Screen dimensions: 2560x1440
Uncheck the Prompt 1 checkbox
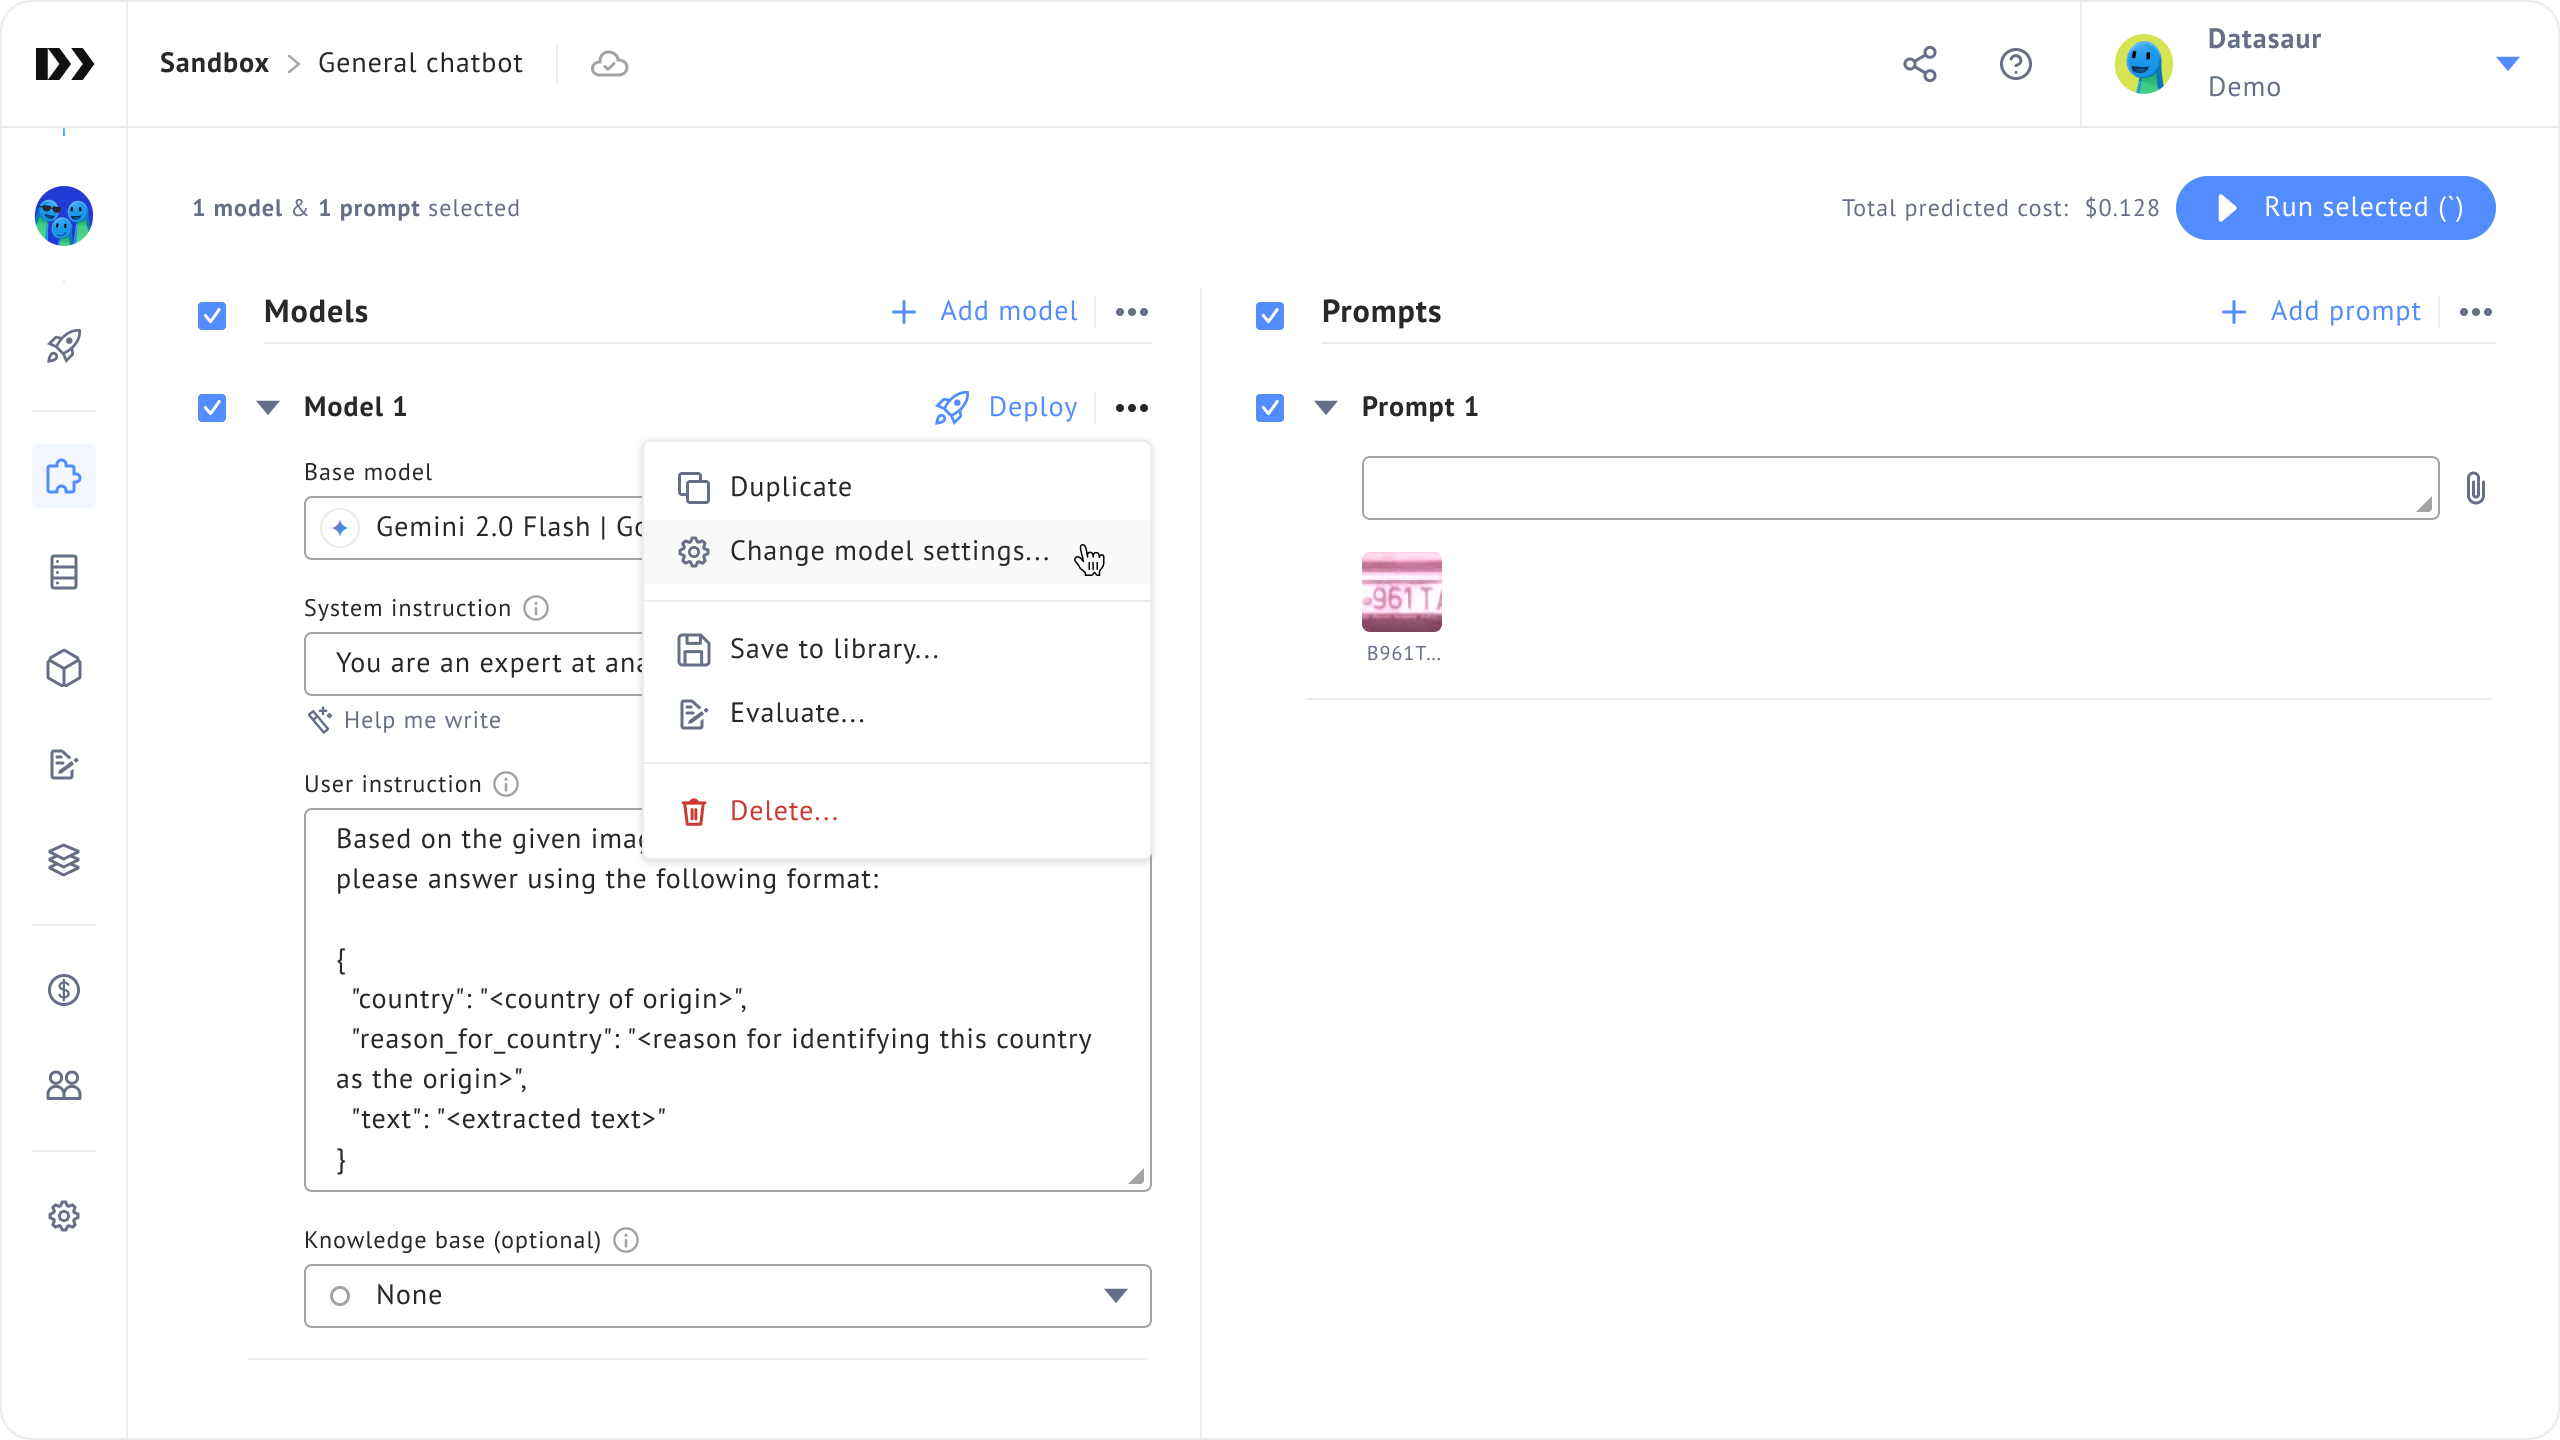[1270, 408]
